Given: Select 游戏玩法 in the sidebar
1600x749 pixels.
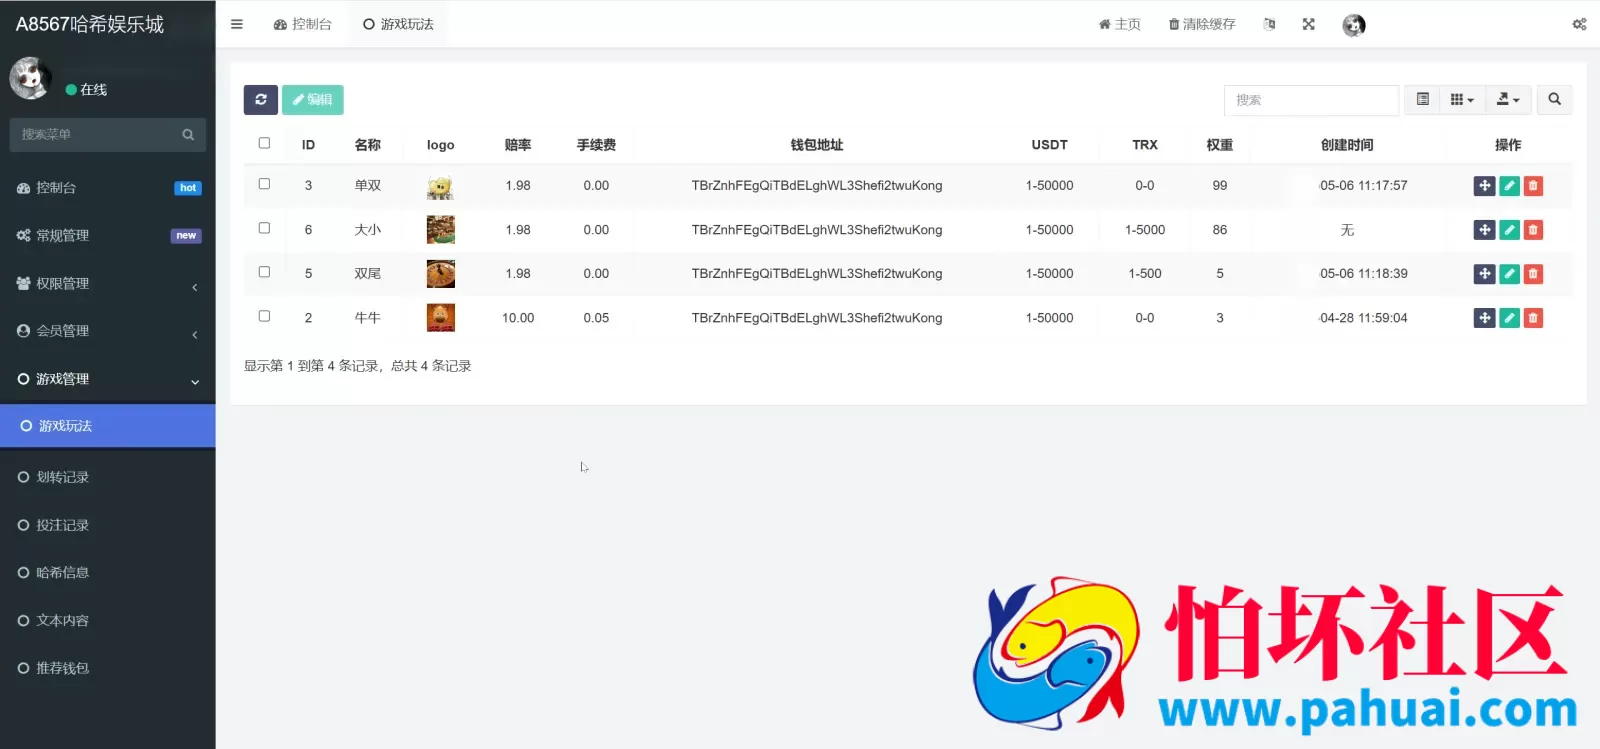Looking at the screenshot, I should pos(108,426).
